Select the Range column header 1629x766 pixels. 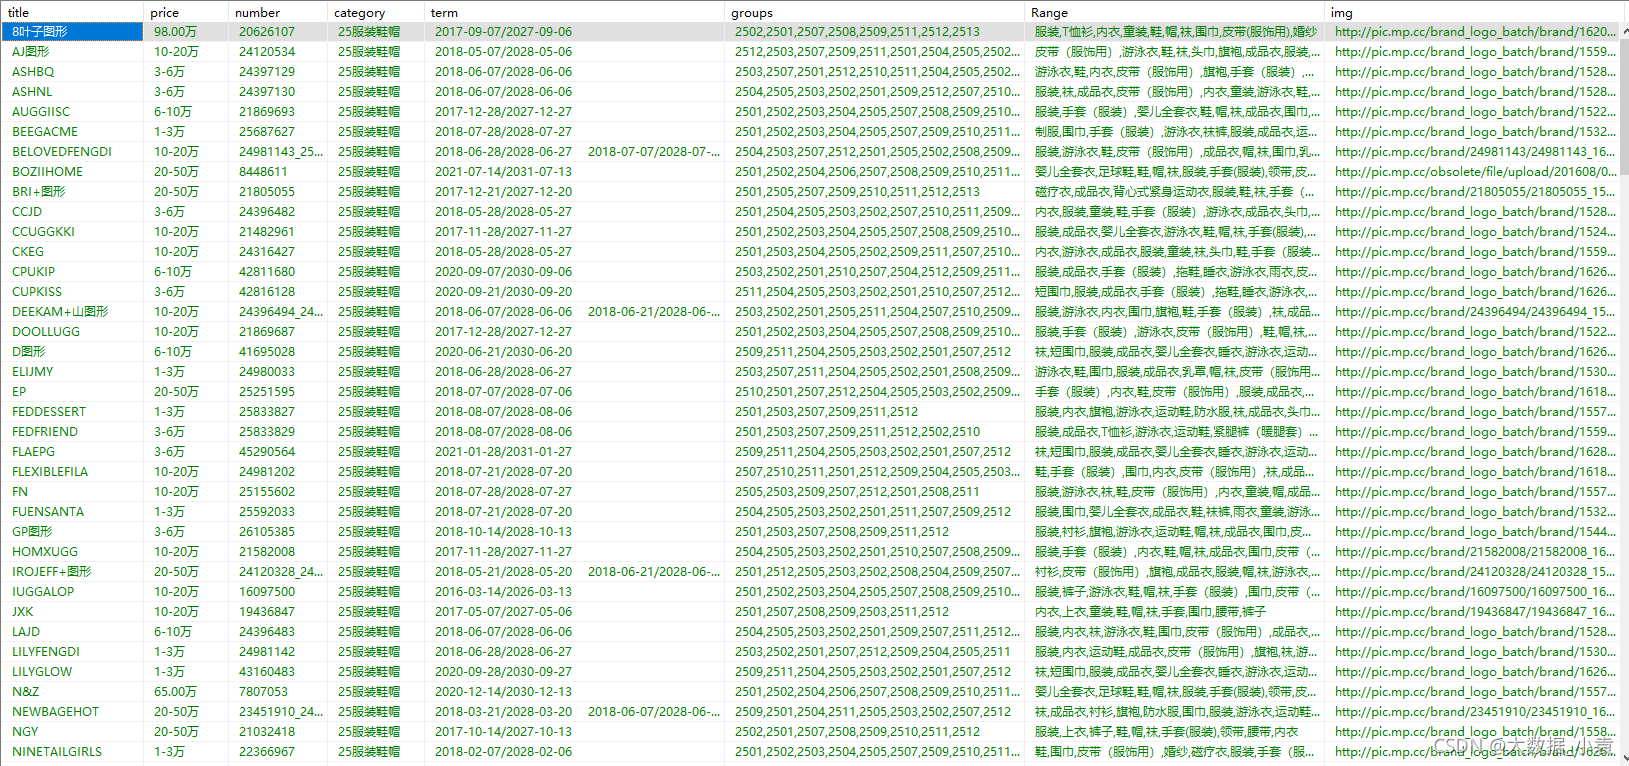tap(1176, 12)
